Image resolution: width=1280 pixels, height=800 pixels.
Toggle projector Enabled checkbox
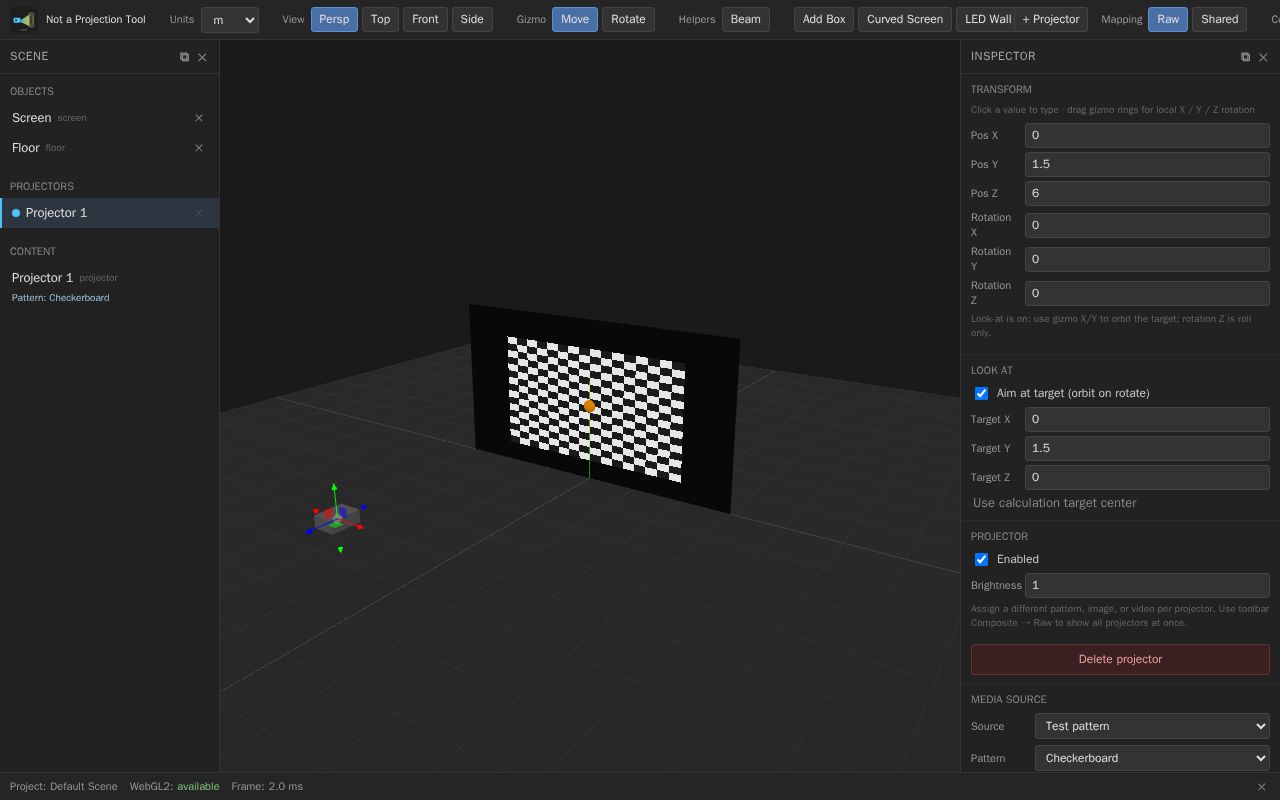point(981,559)
